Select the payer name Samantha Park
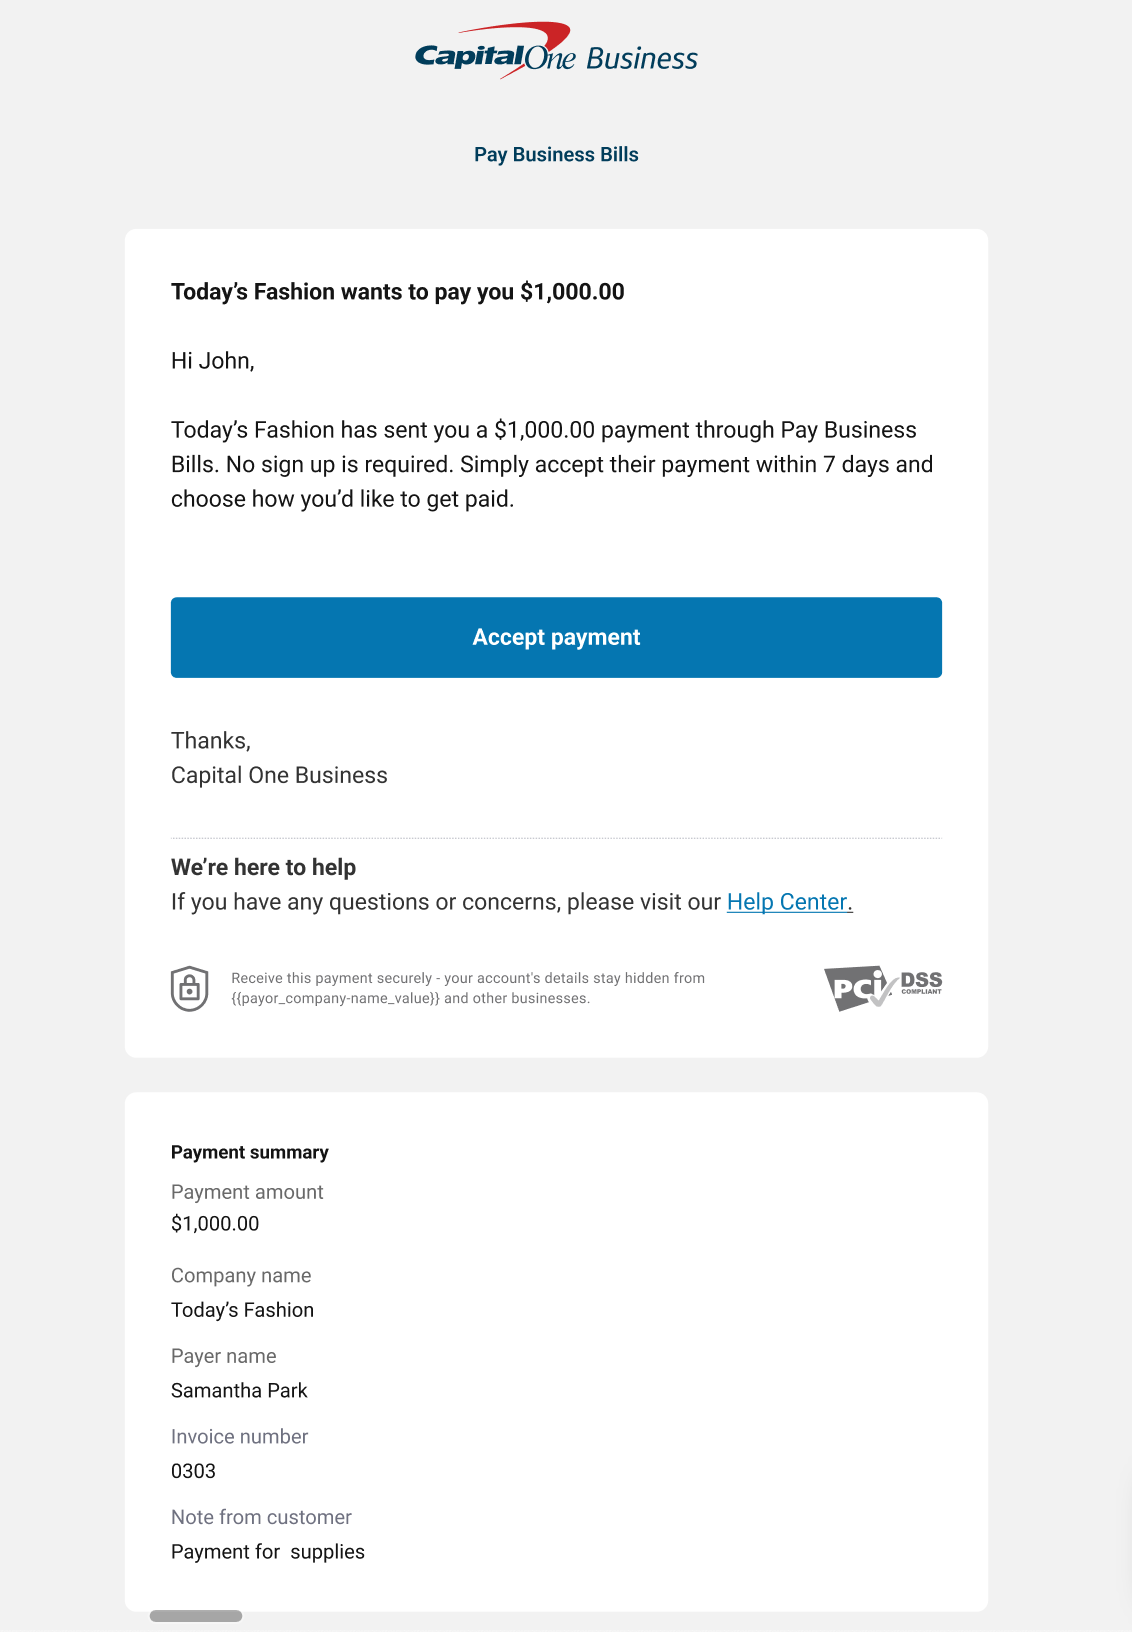The height and width of the screenshot is (1634, 1132). coord(240,1390)
